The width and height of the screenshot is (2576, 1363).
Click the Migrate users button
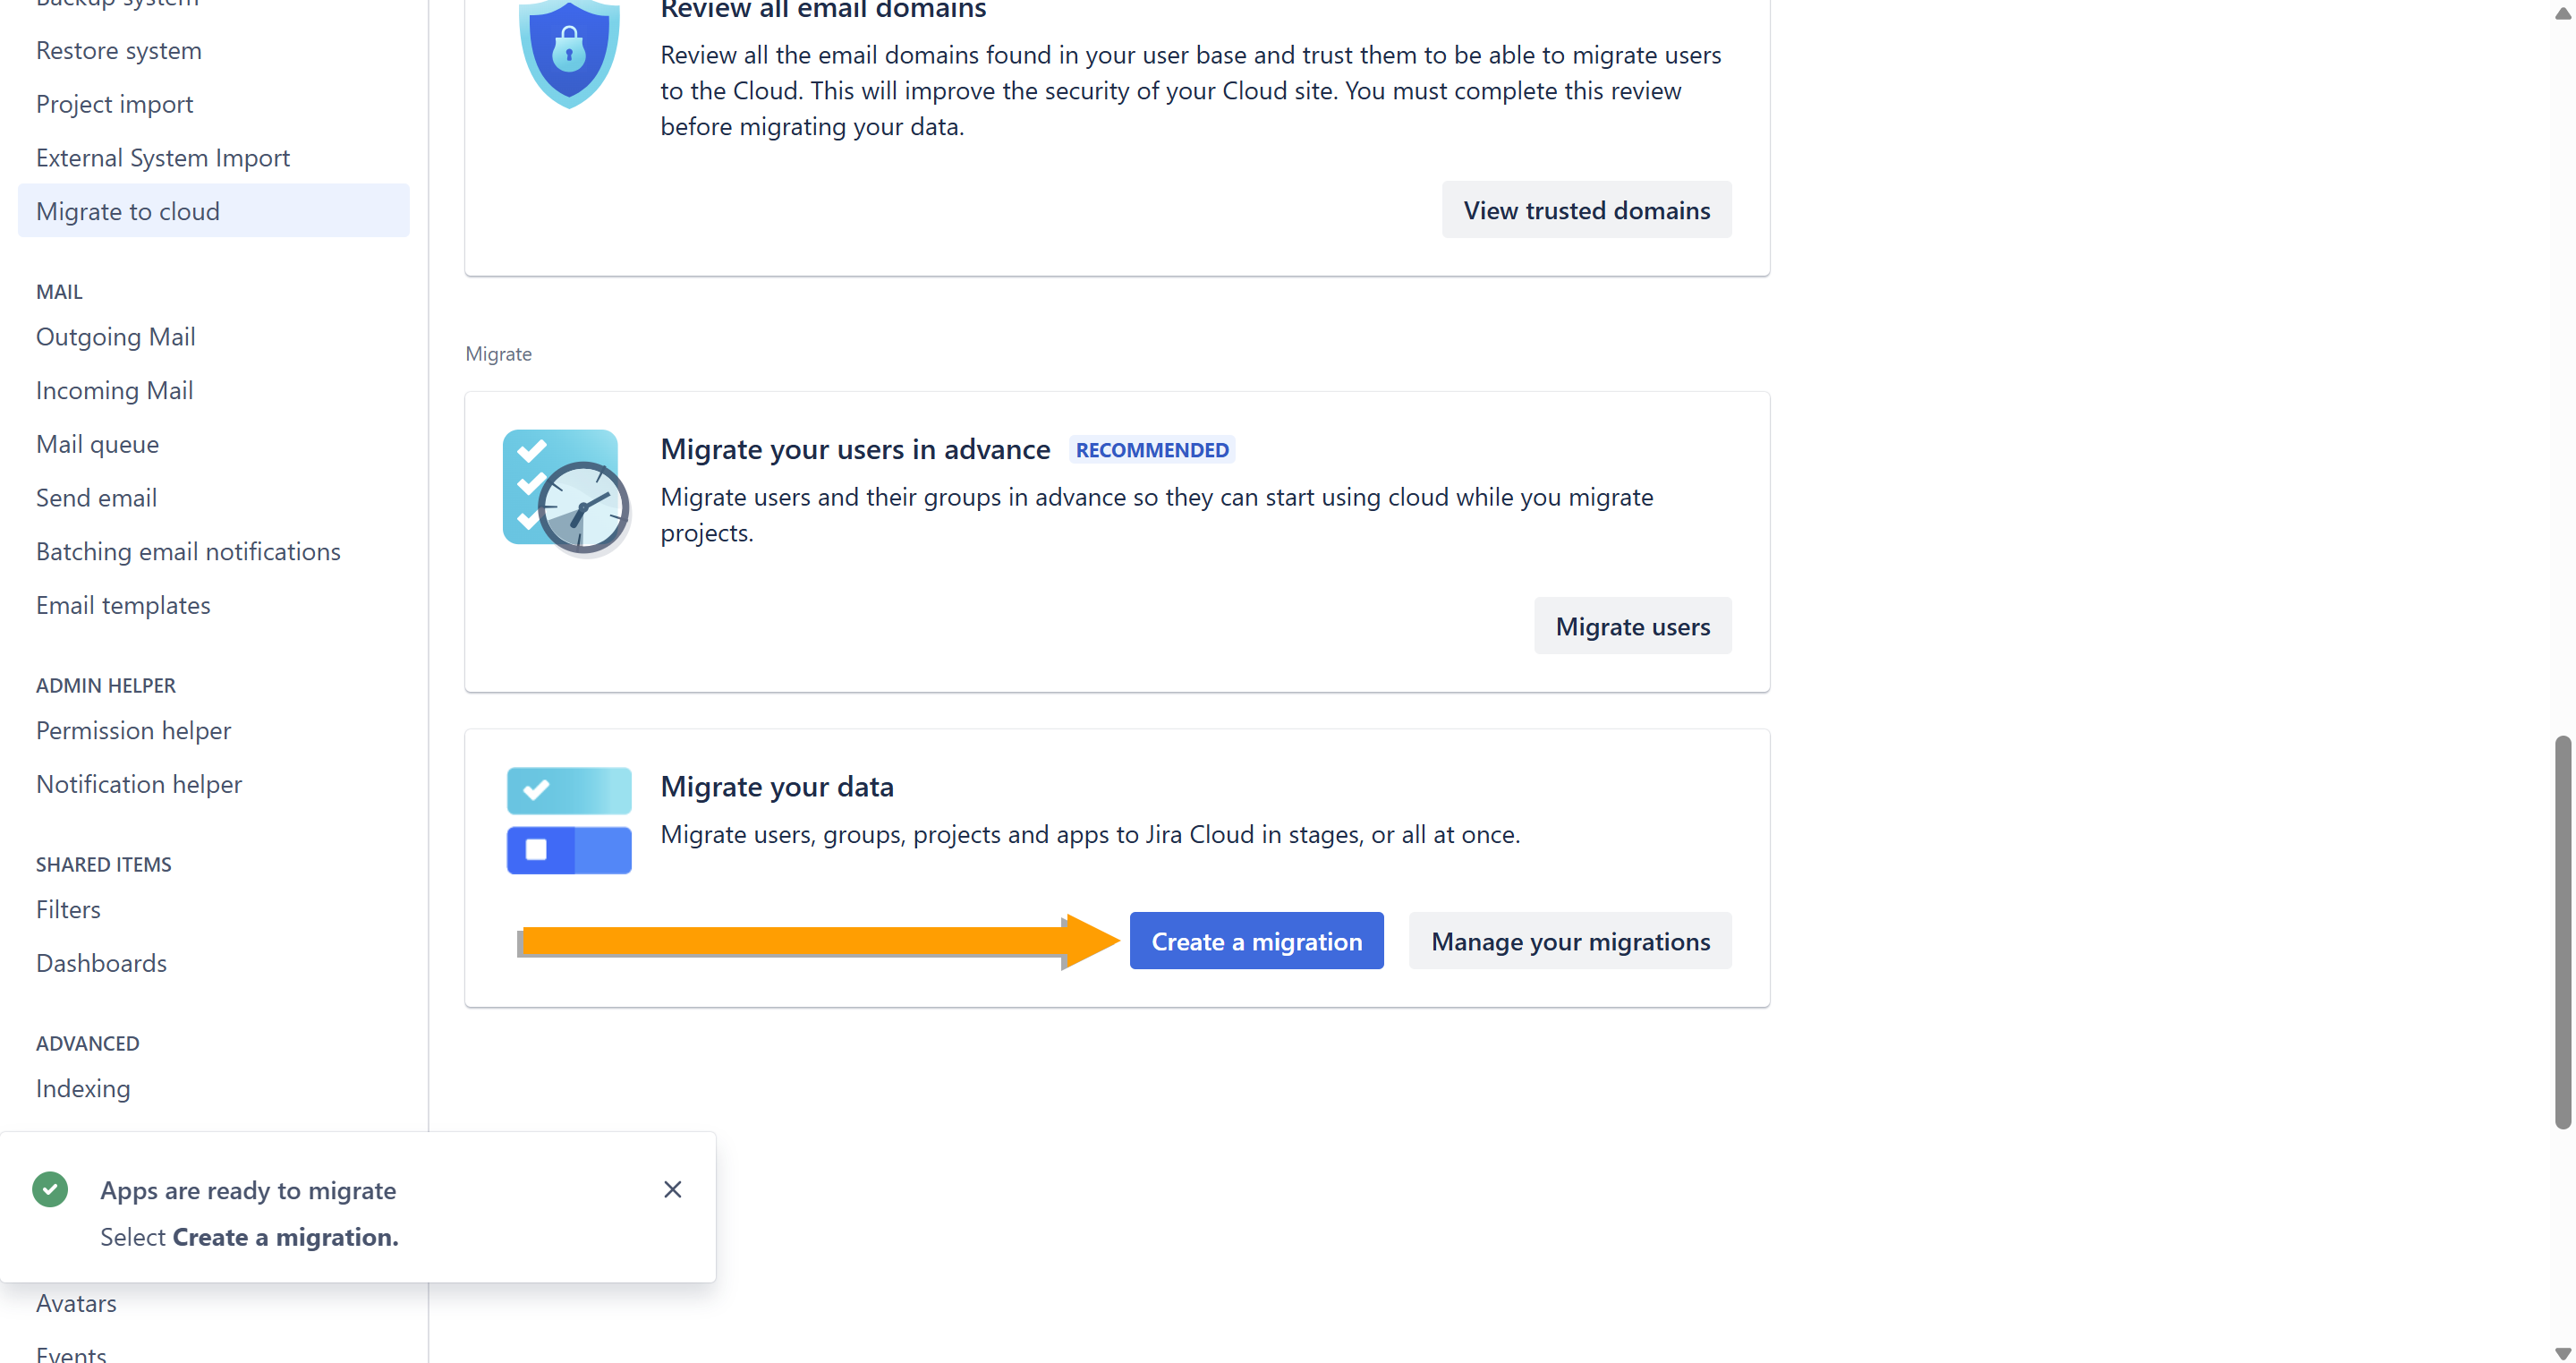[1632, 626]
